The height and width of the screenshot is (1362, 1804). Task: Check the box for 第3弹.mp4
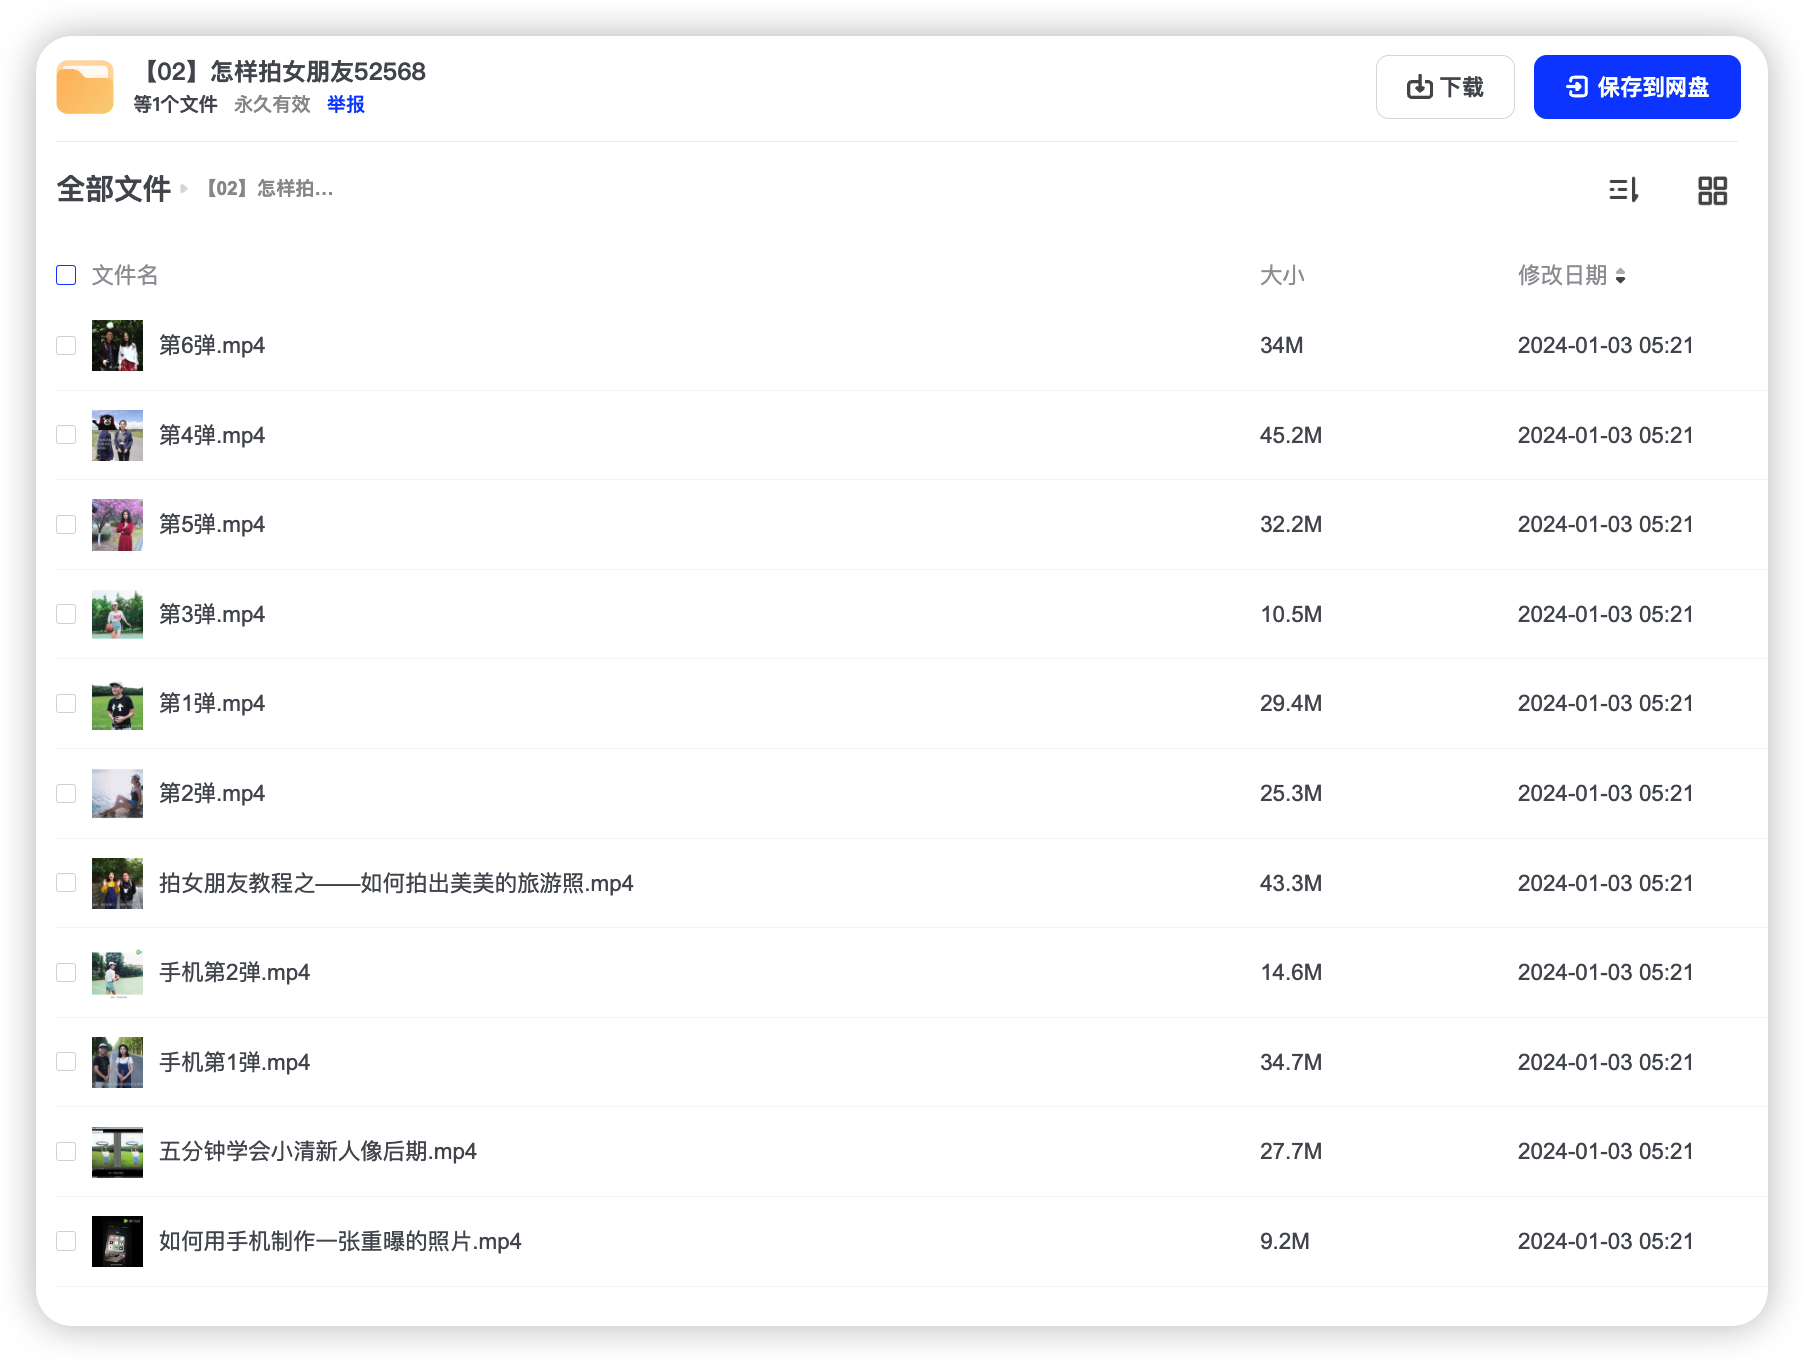pos(66,614)
